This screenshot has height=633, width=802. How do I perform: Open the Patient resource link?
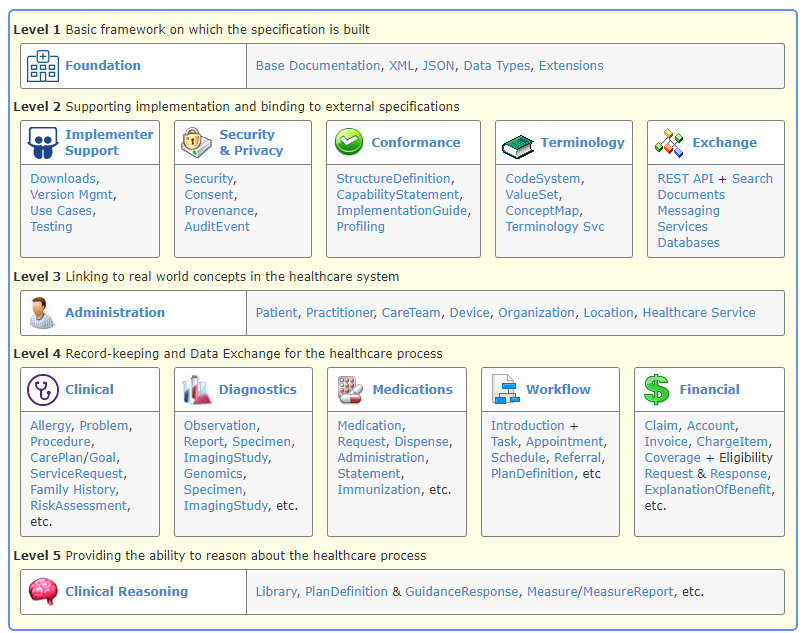point(276,313)
